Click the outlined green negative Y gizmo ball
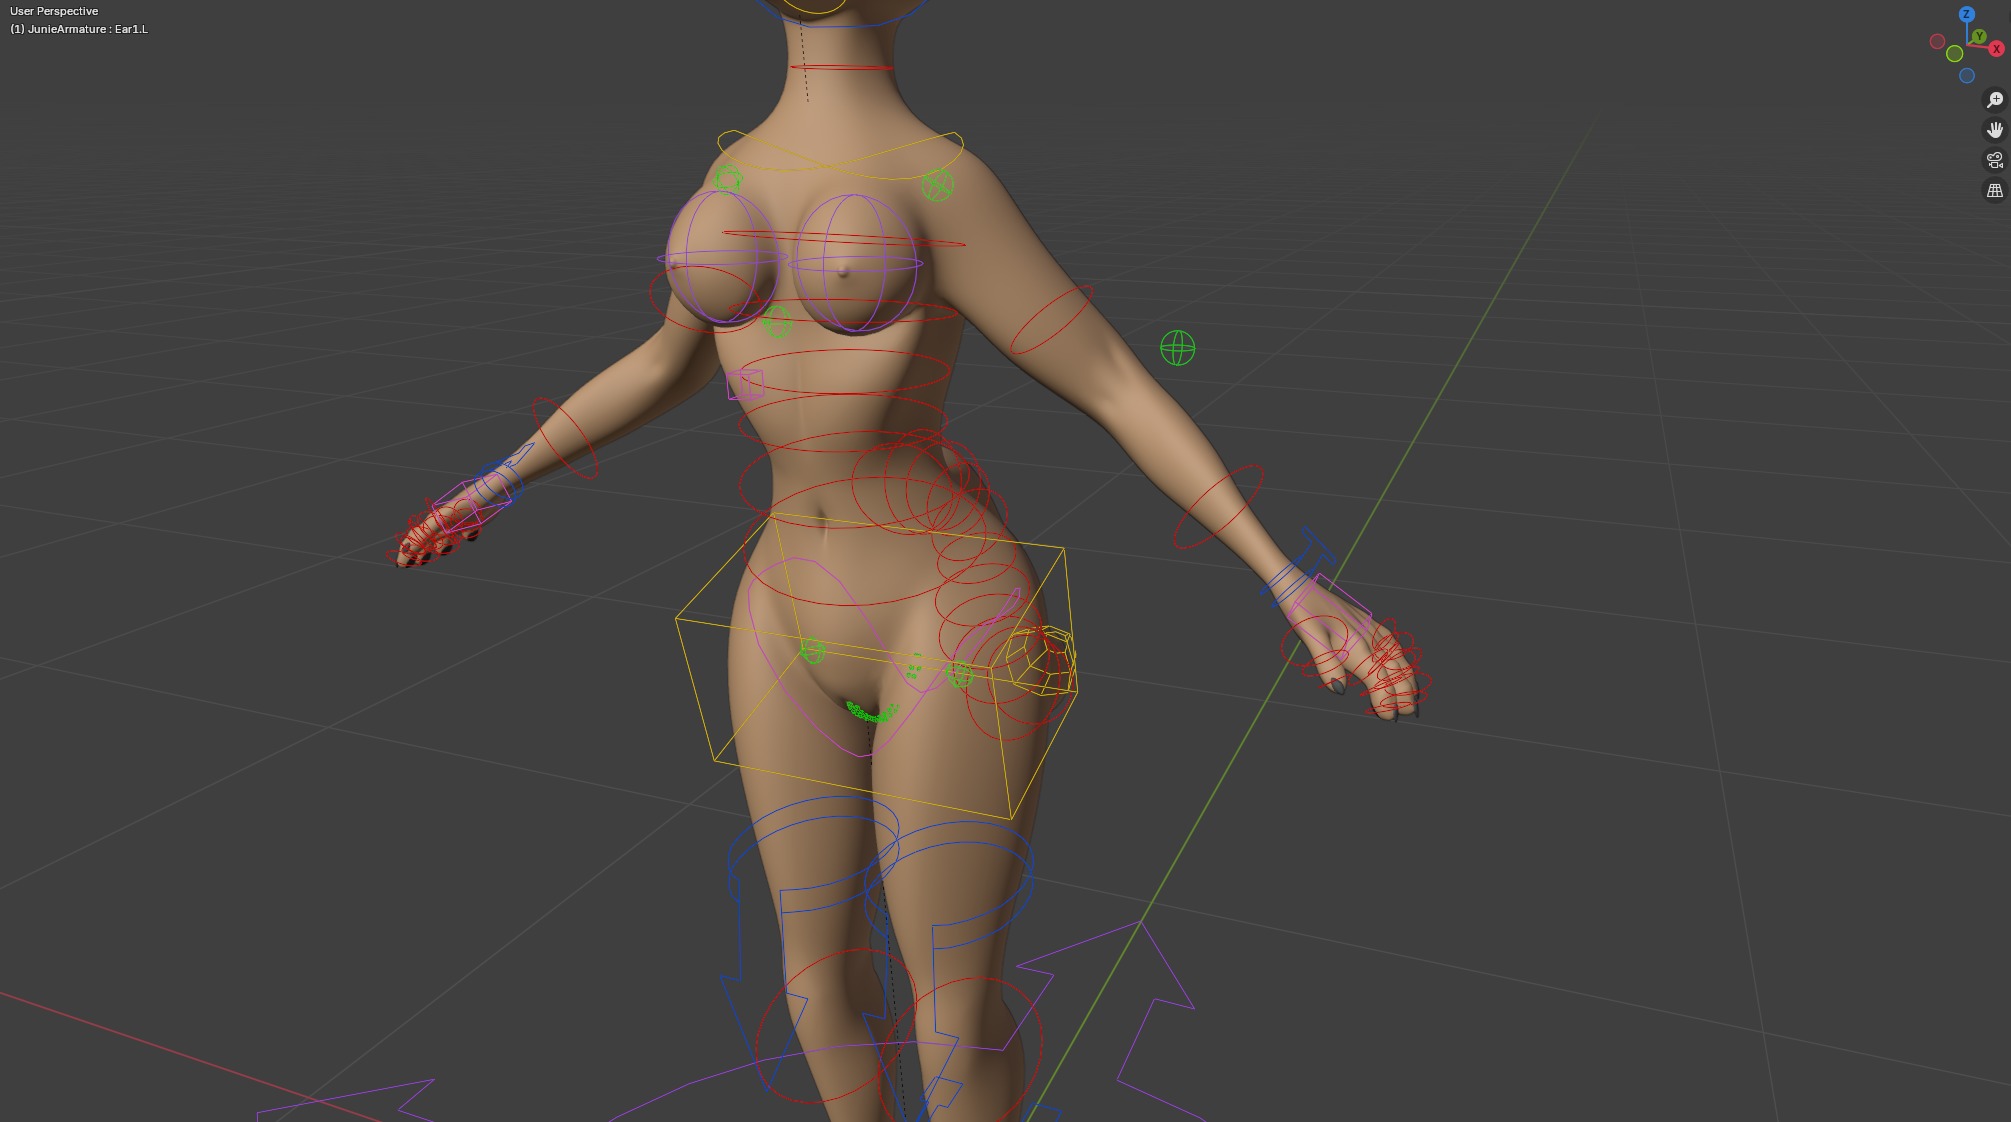This screenshot has width=2011, height=1122. click(1955, 54)
